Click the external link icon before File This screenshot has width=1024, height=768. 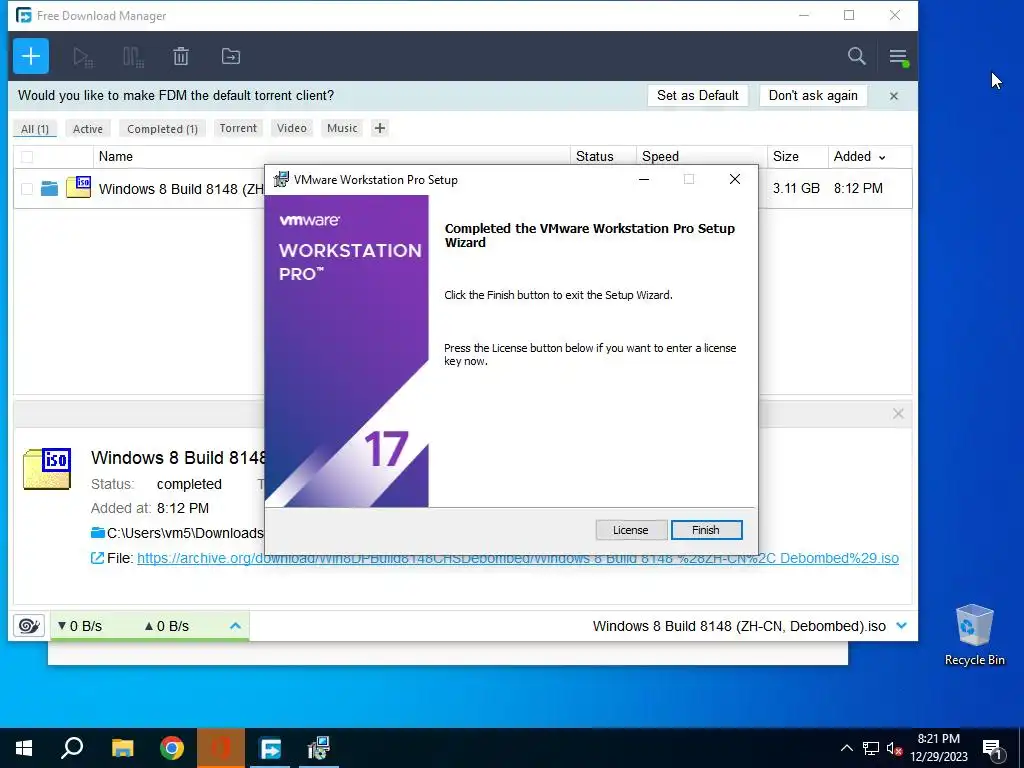[x=97, y=558]
